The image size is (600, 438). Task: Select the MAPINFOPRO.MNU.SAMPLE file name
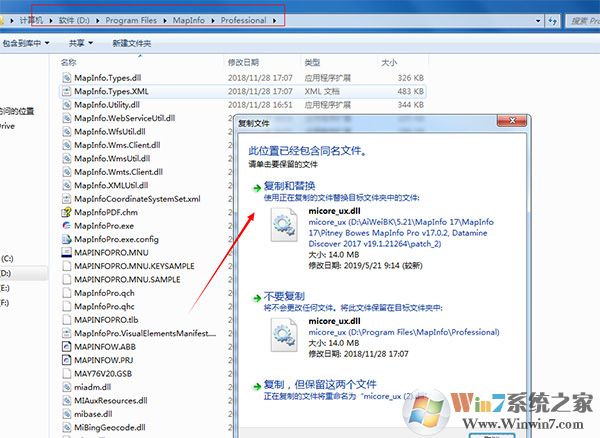pyautogui.click(x=127, y=280)
